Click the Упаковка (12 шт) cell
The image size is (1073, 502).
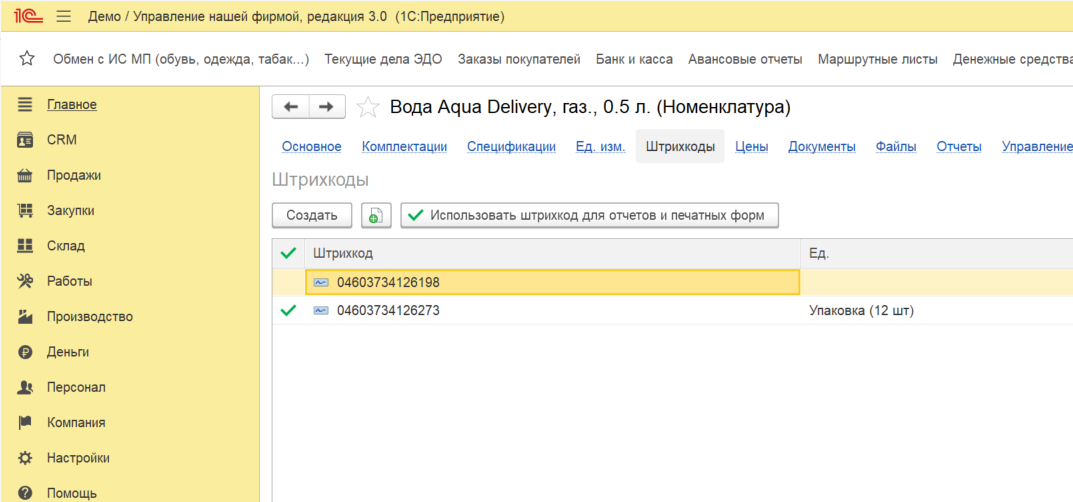pyautogui.click(x=937, y=311)
